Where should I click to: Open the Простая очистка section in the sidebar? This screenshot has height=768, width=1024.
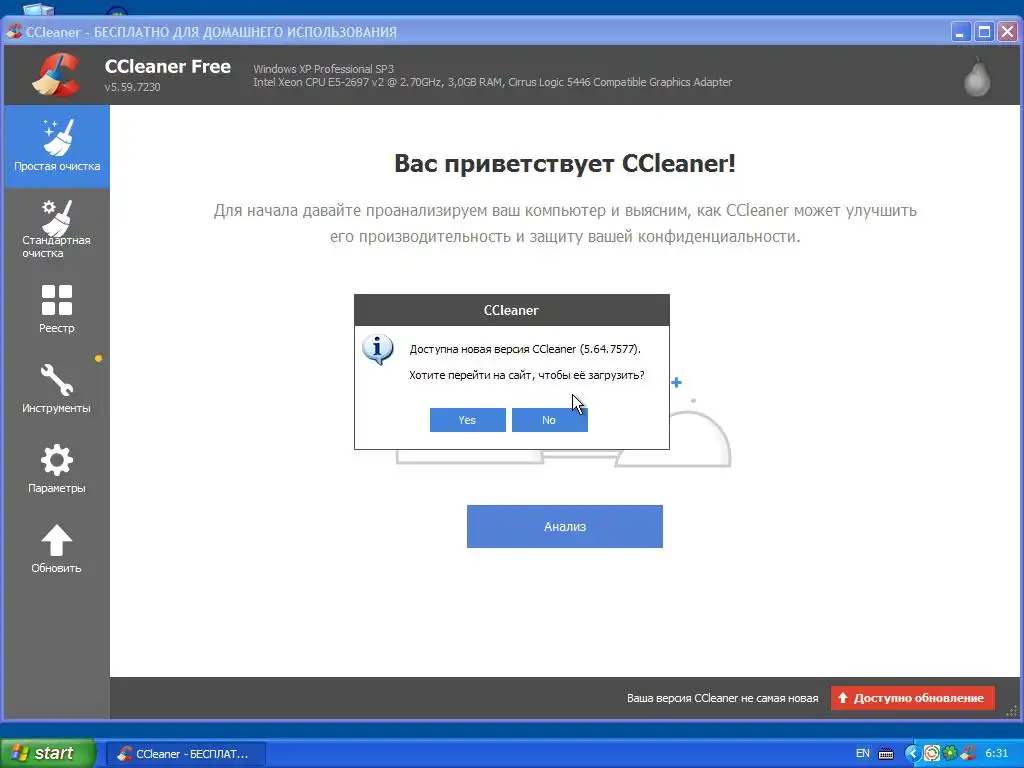[57, 146]
